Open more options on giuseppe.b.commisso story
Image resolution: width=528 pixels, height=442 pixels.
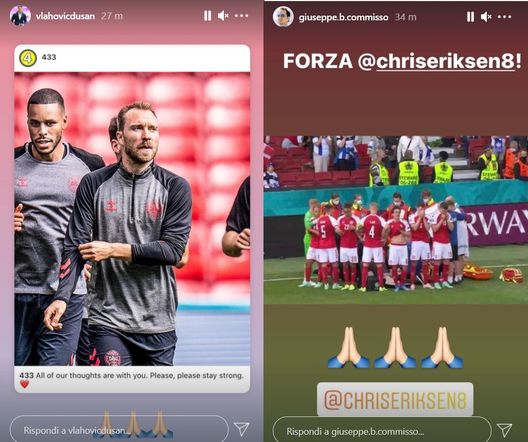click(504, 17)
